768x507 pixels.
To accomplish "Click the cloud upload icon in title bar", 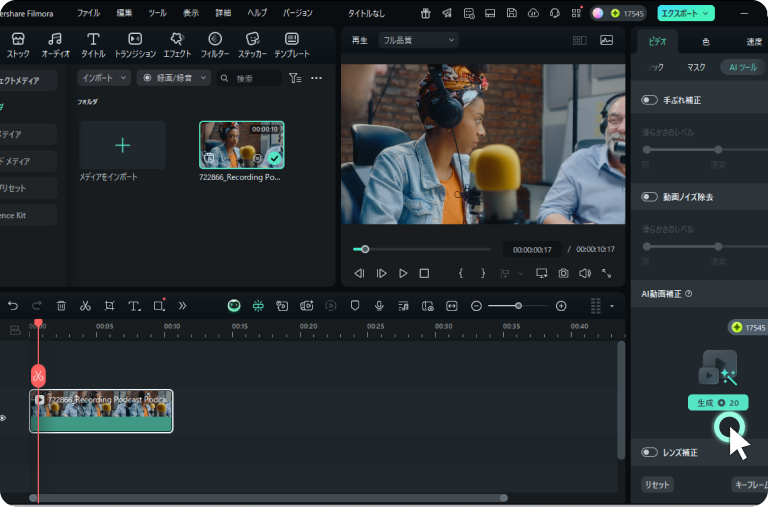I will [533, 13].
